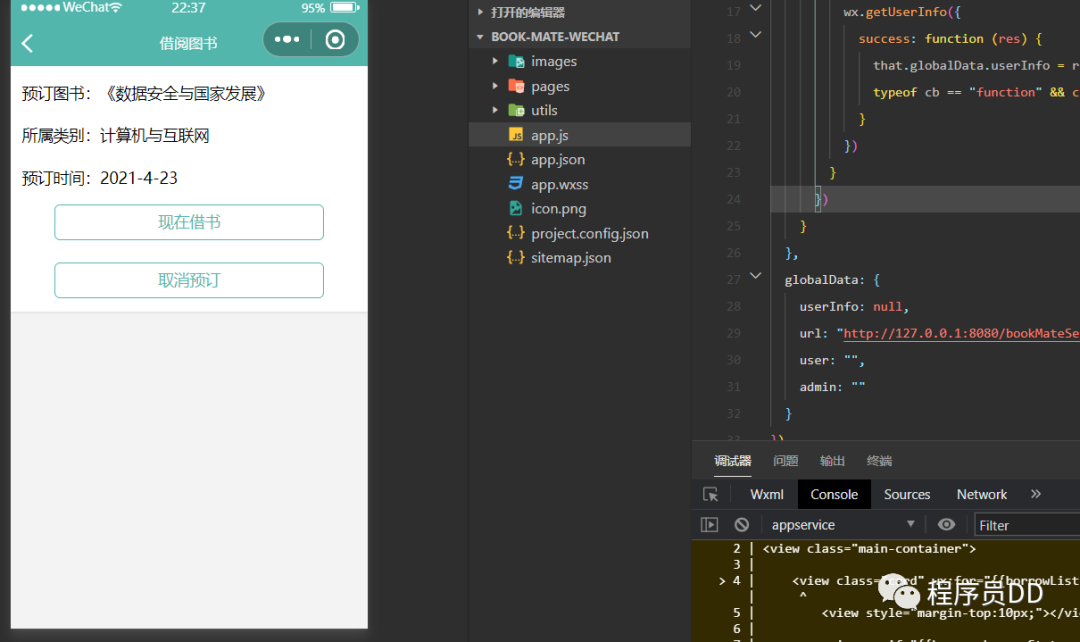Expand console log line 4 arrow
Screen dimensions: 1080x642
point(722,581)
